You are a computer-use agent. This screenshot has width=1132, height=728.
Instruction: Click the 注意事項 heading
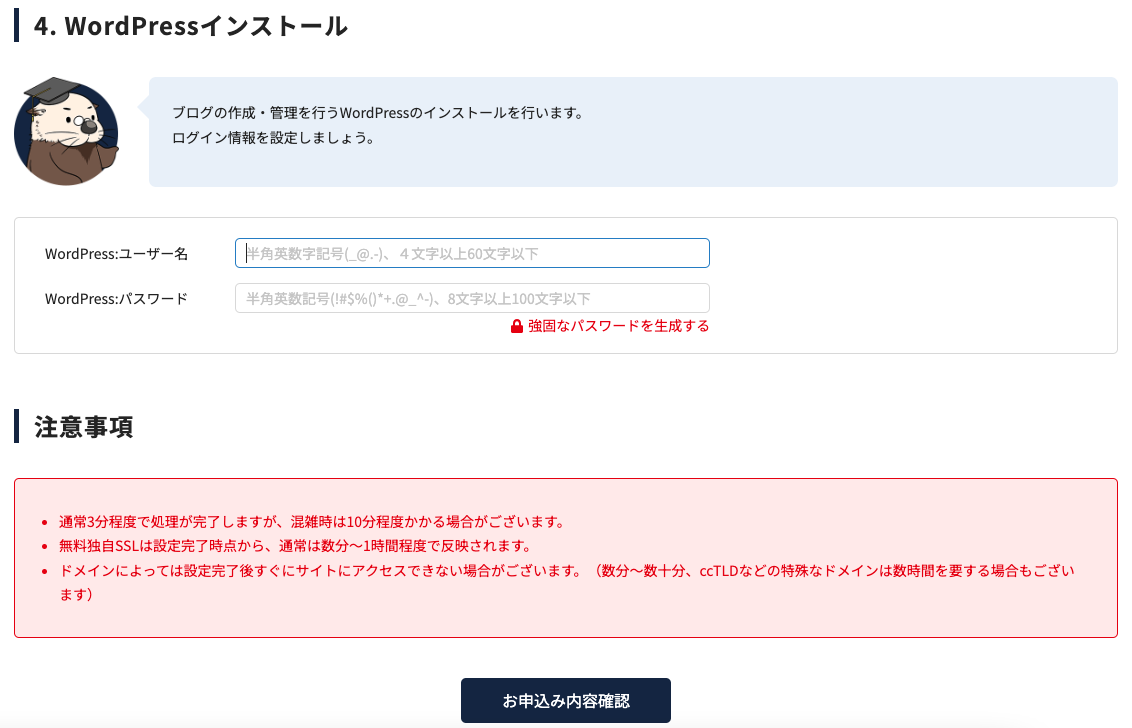tap(84, 427)
